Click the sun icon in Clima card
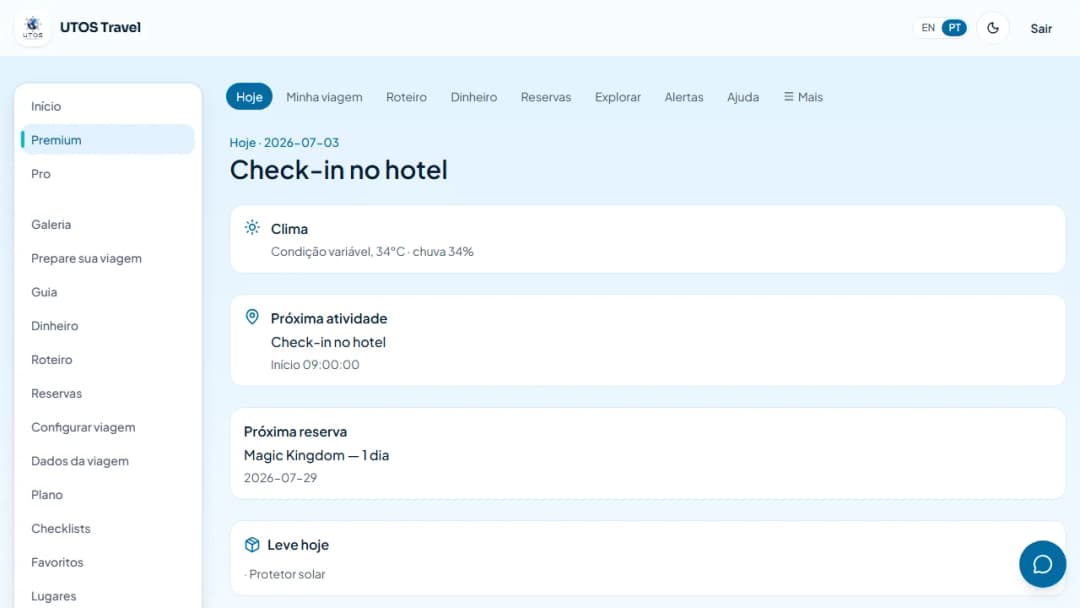 pyautogui.click(x=252, y=228)
